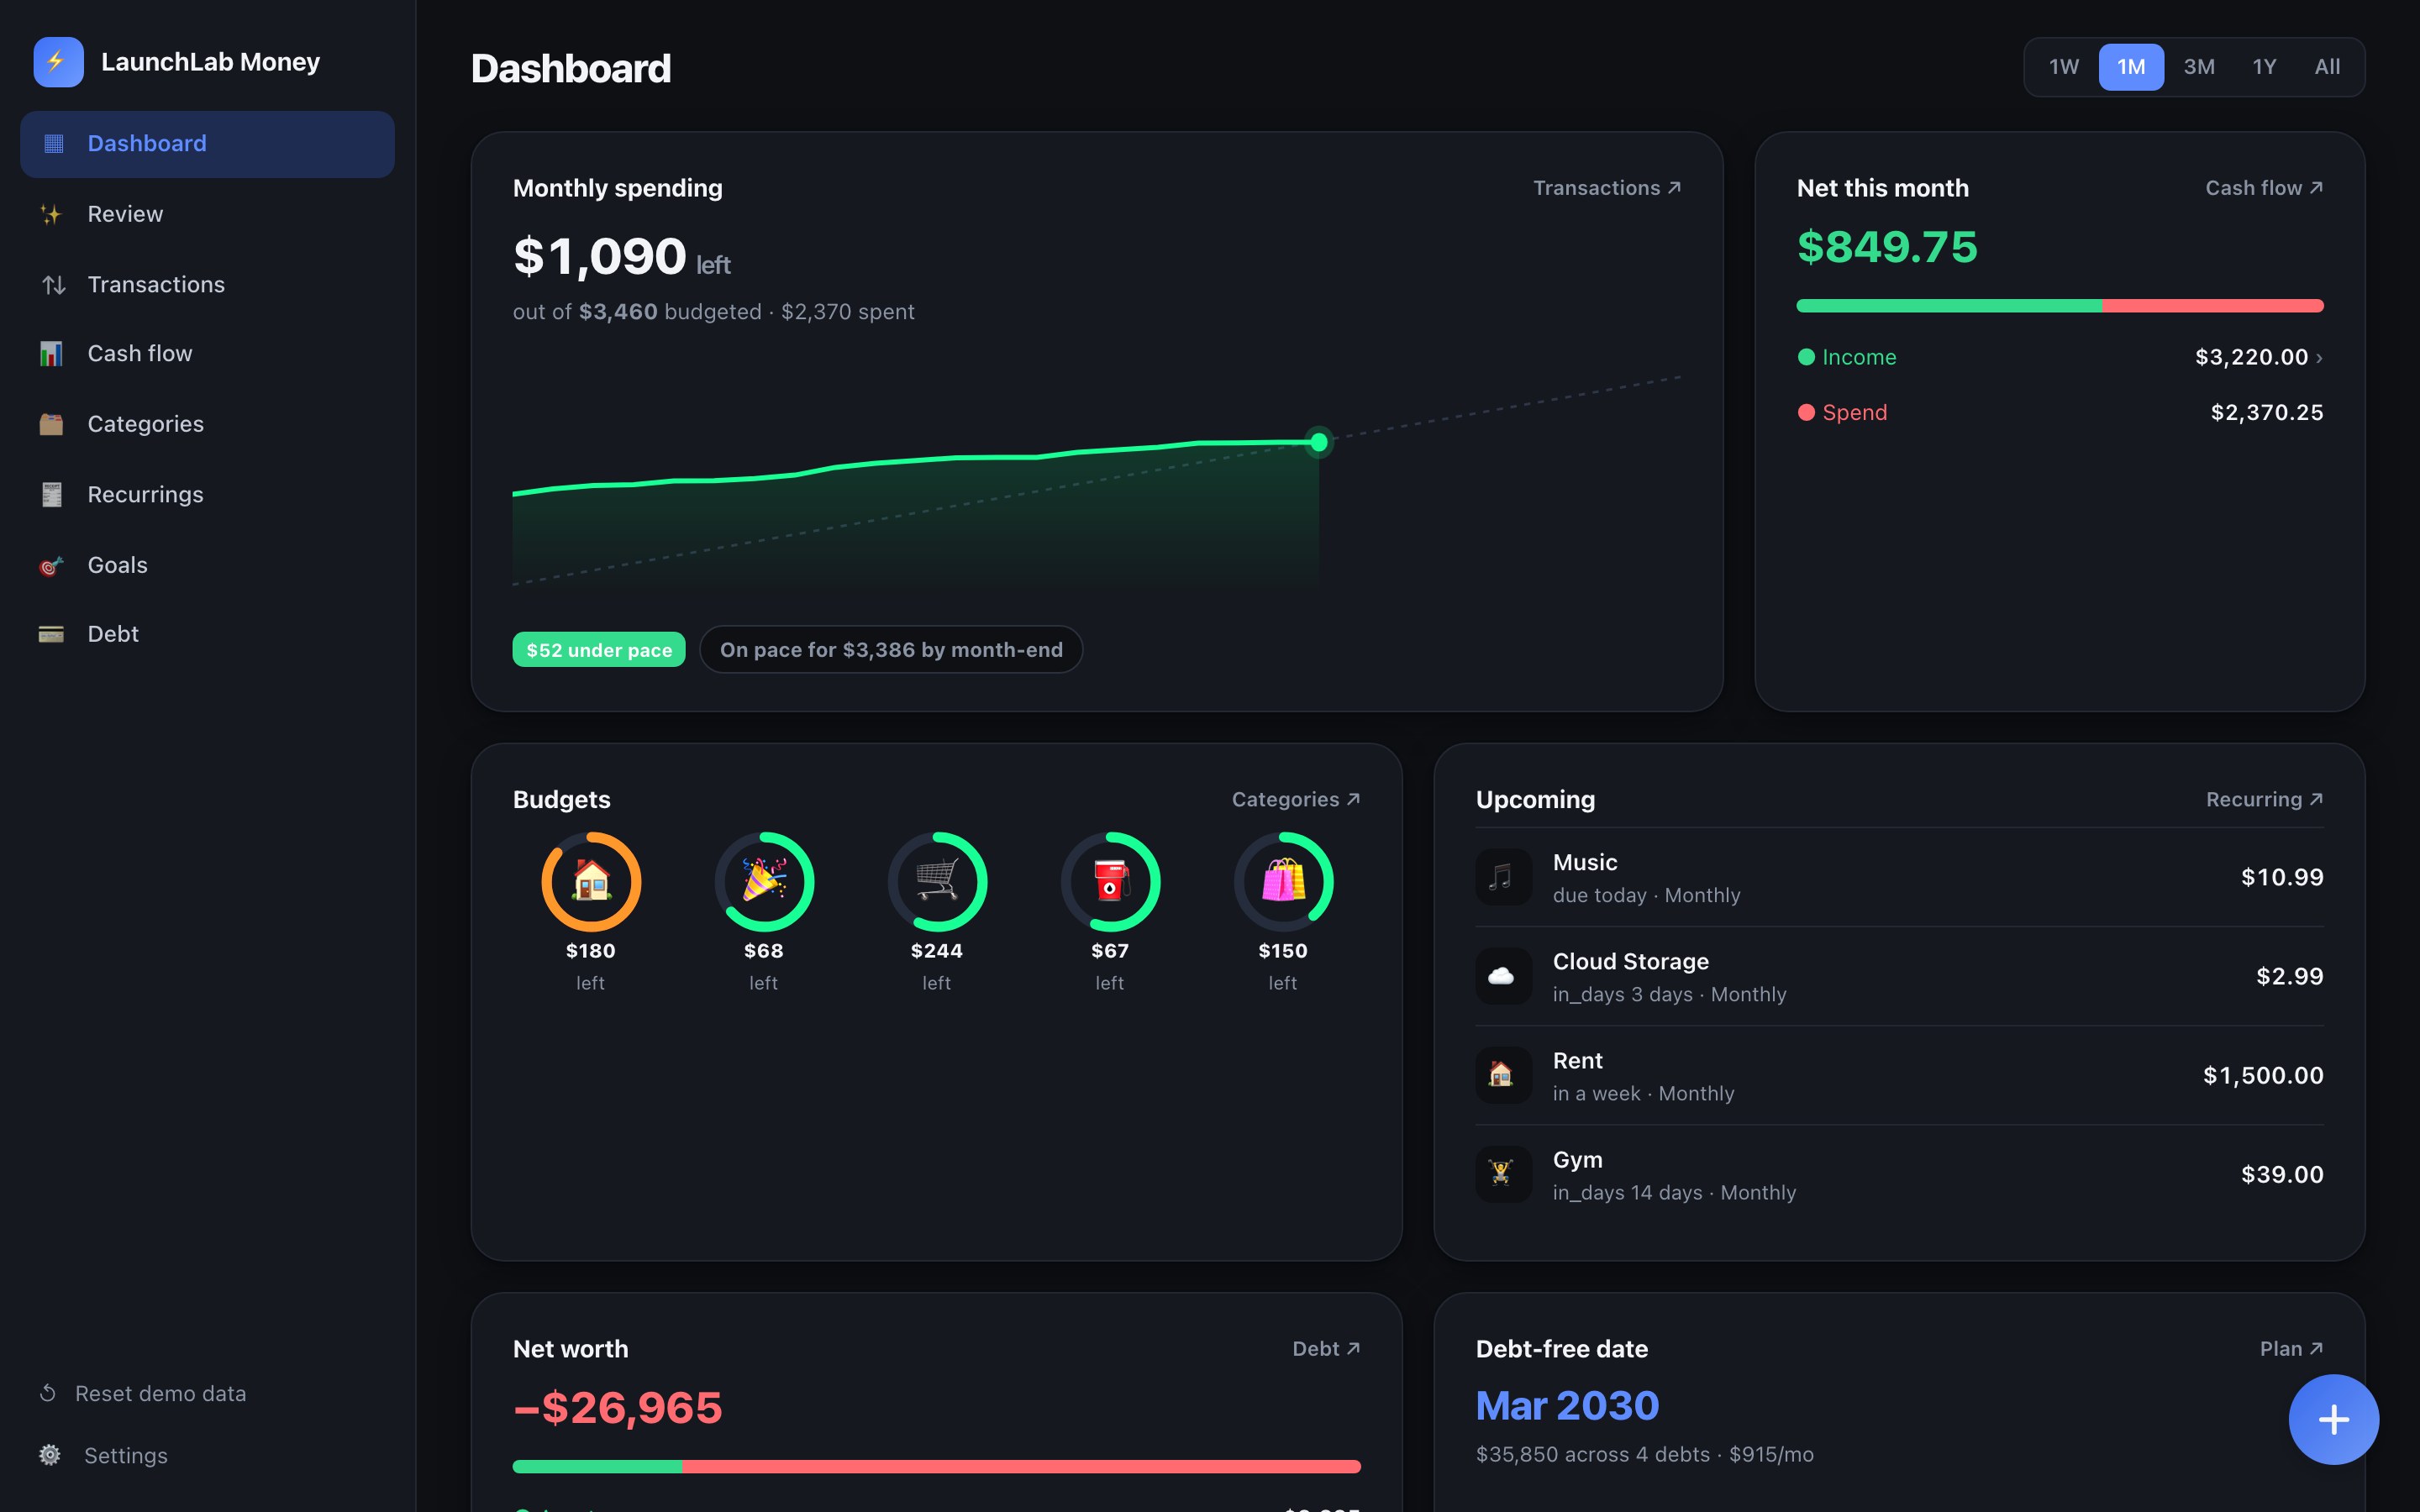Open the Gym $39.00 upcoming row
The width and height of the screenshot is (2420, 1512).
(1899, 1174)
